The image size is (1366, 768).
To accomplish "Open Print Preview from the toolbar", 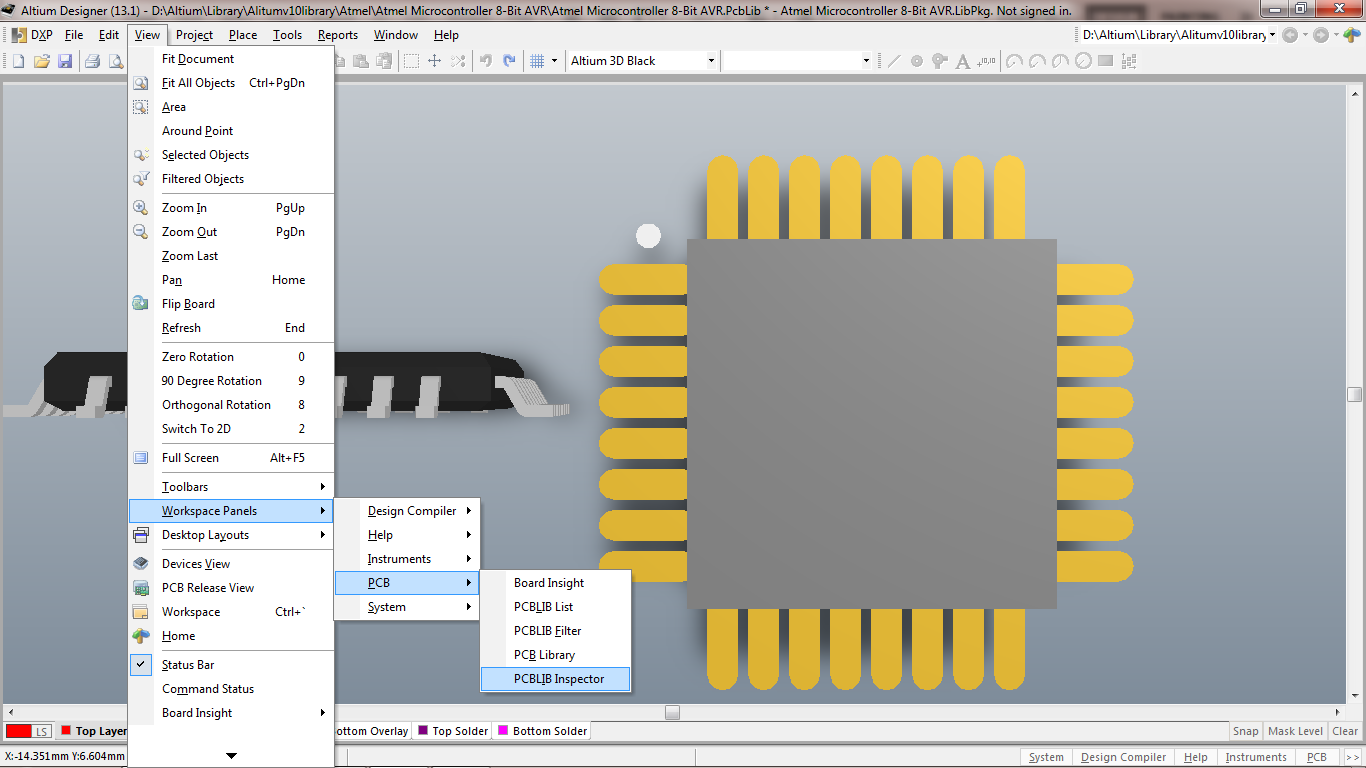I will tap(115, 60).
